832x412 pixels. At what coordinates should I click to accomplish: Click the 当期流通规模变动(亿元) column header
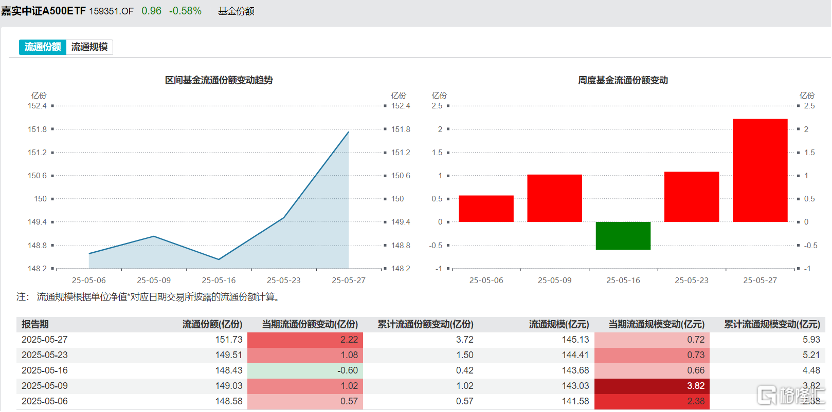click(x=656, y=324)
